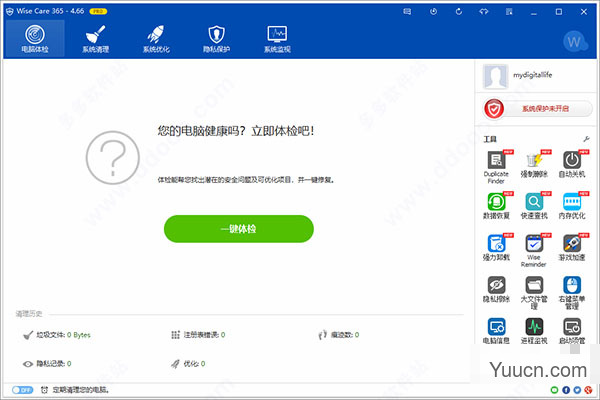Launch the 进程监视 process monitor tool

click(534, 330)
